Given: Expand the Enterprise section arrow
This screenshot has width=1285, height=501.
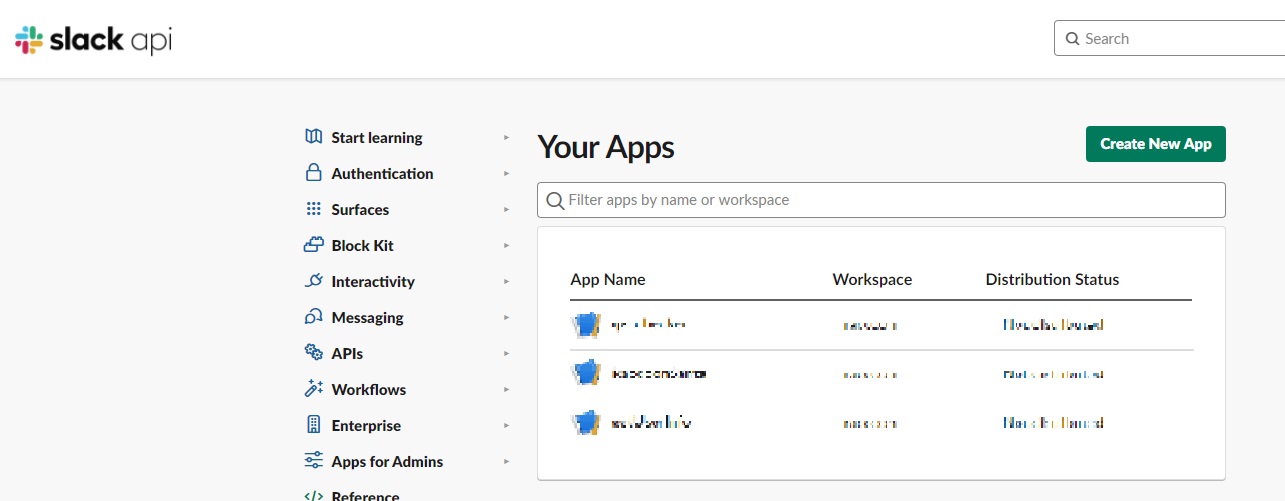Looking at the screenshot, I should (x=507, y=425).
